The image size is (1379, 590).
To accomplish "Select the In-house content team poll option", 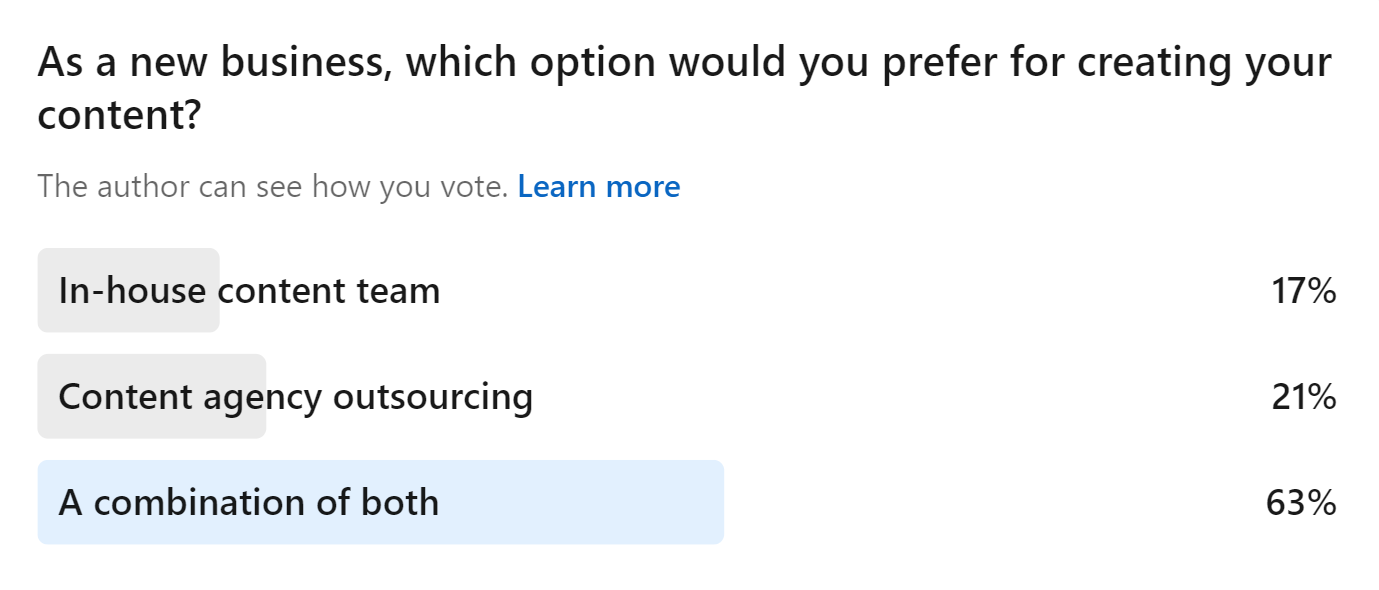I will coord(249,291).
